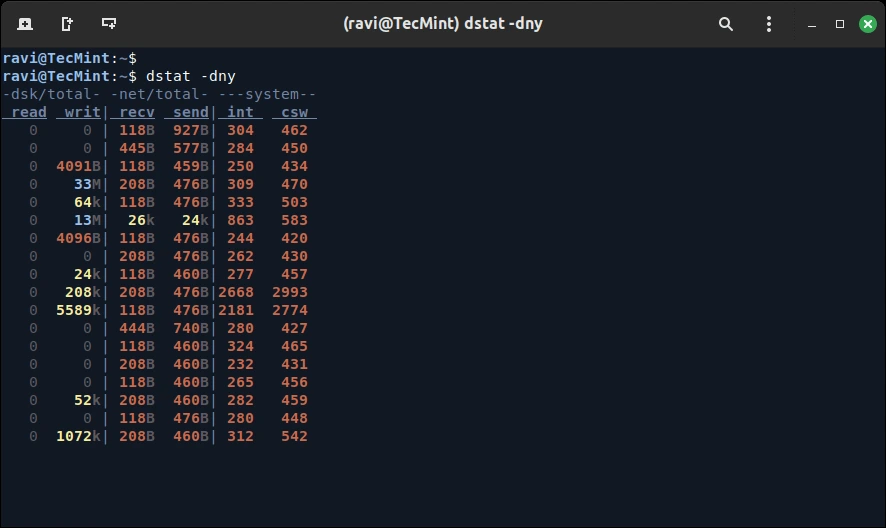Image resolution: width=886 pixels, height=528 pixels.
Task: Click the writ value '33M'
Action: tap(88, 185)
